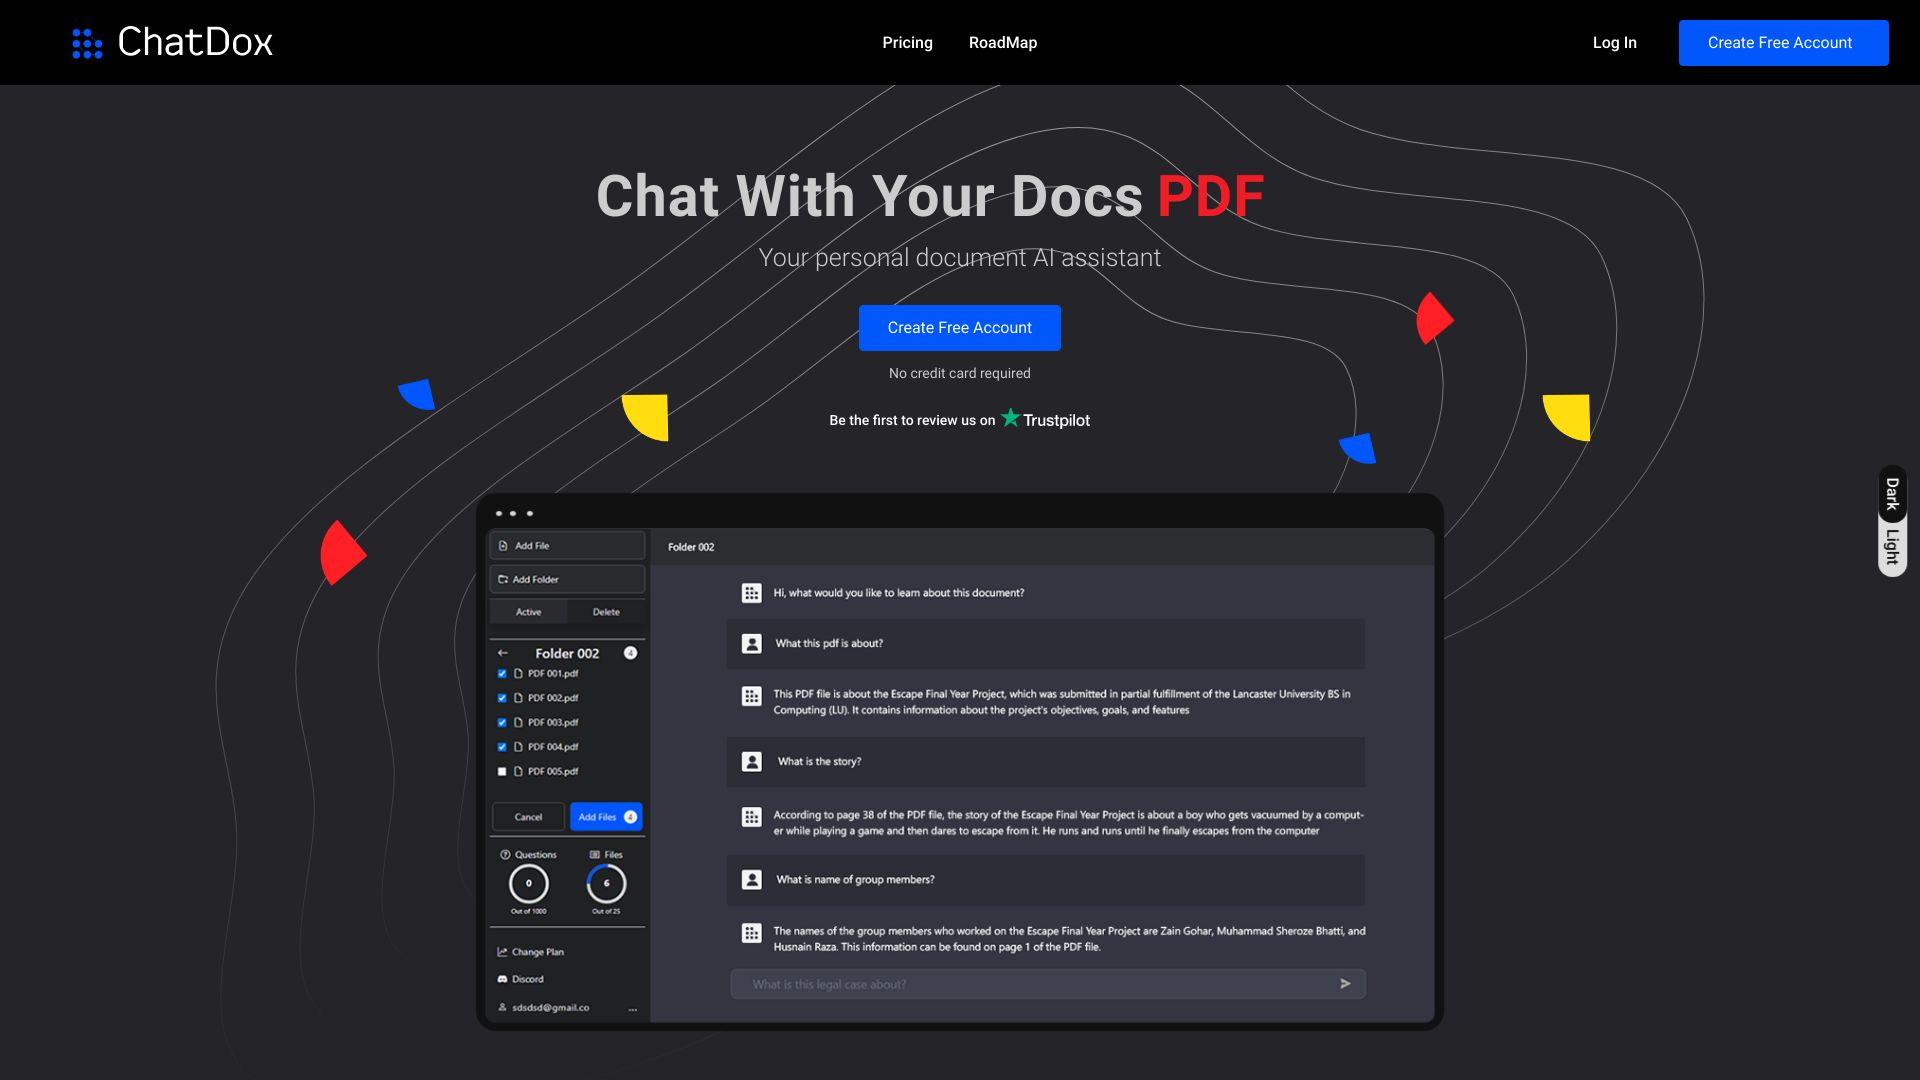Screen dimensions: 1920x1080
Task: Click the Questions counter icon
Action: 505,855
